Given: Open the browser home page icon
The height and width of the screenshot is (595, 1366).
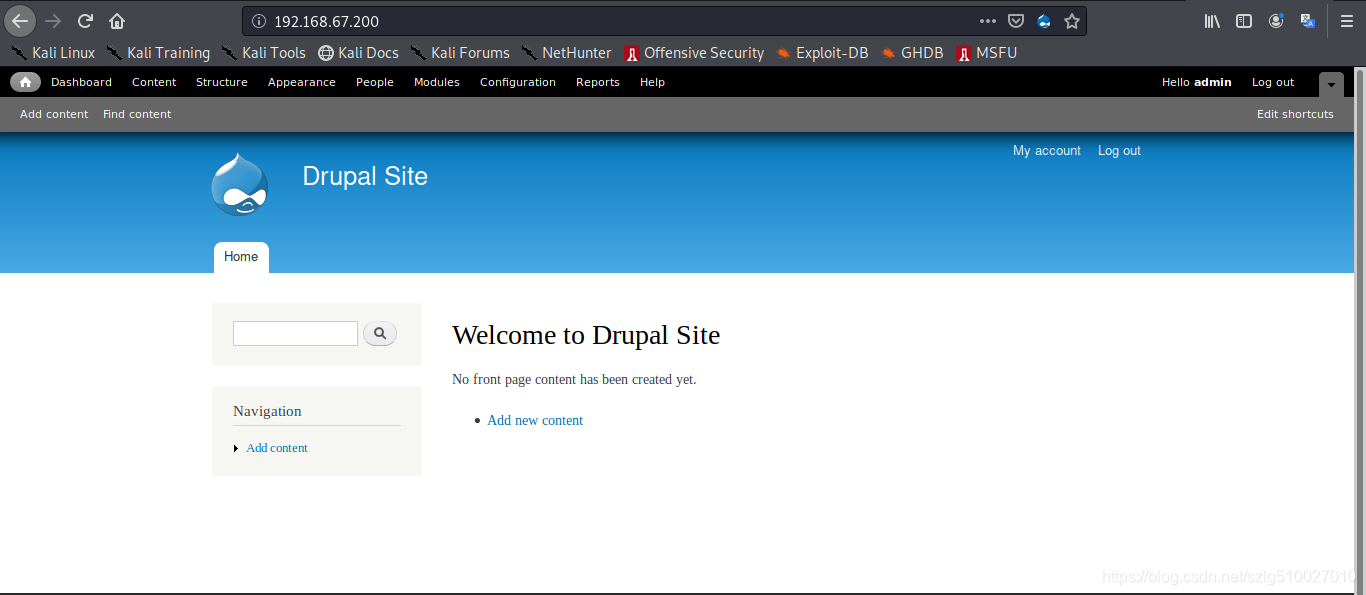Looking at the screenshot, I should [x=117, y=21].
